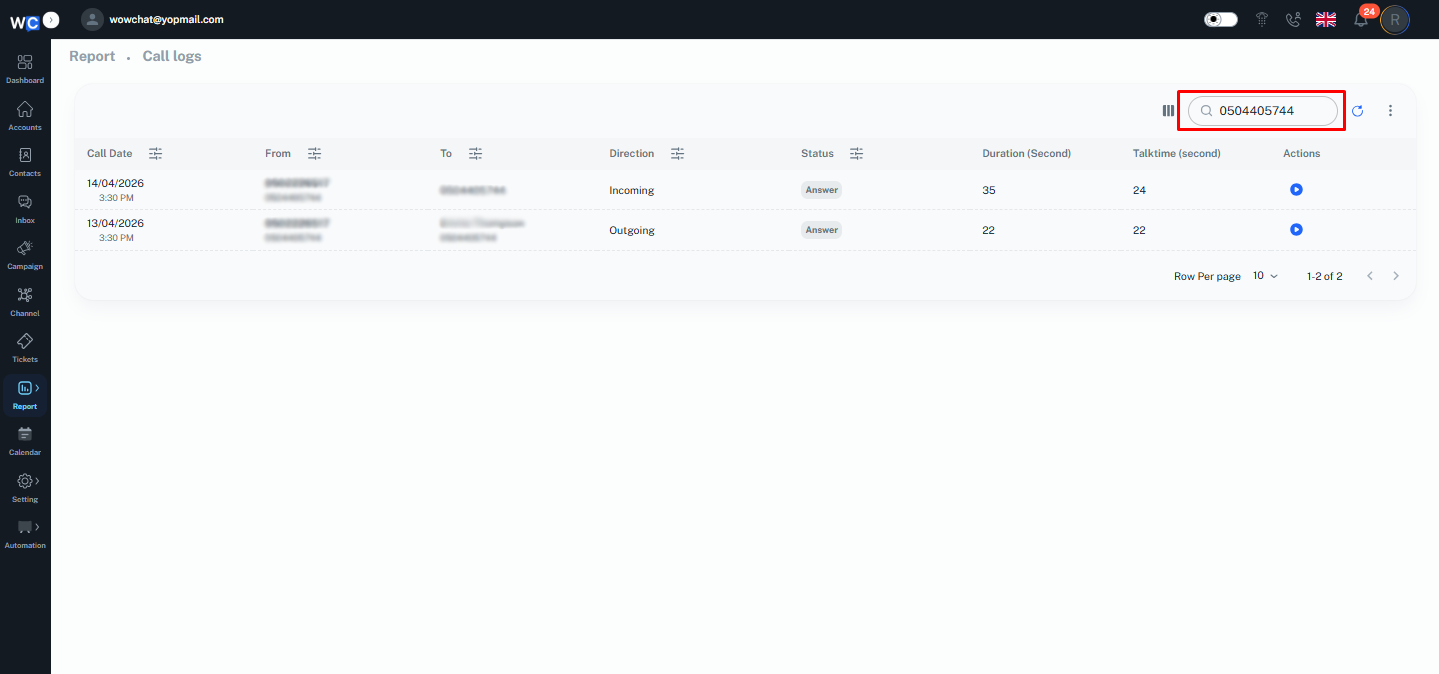Open the Call Date column filter
This screenshot has height=674, width=1439.
155,153
